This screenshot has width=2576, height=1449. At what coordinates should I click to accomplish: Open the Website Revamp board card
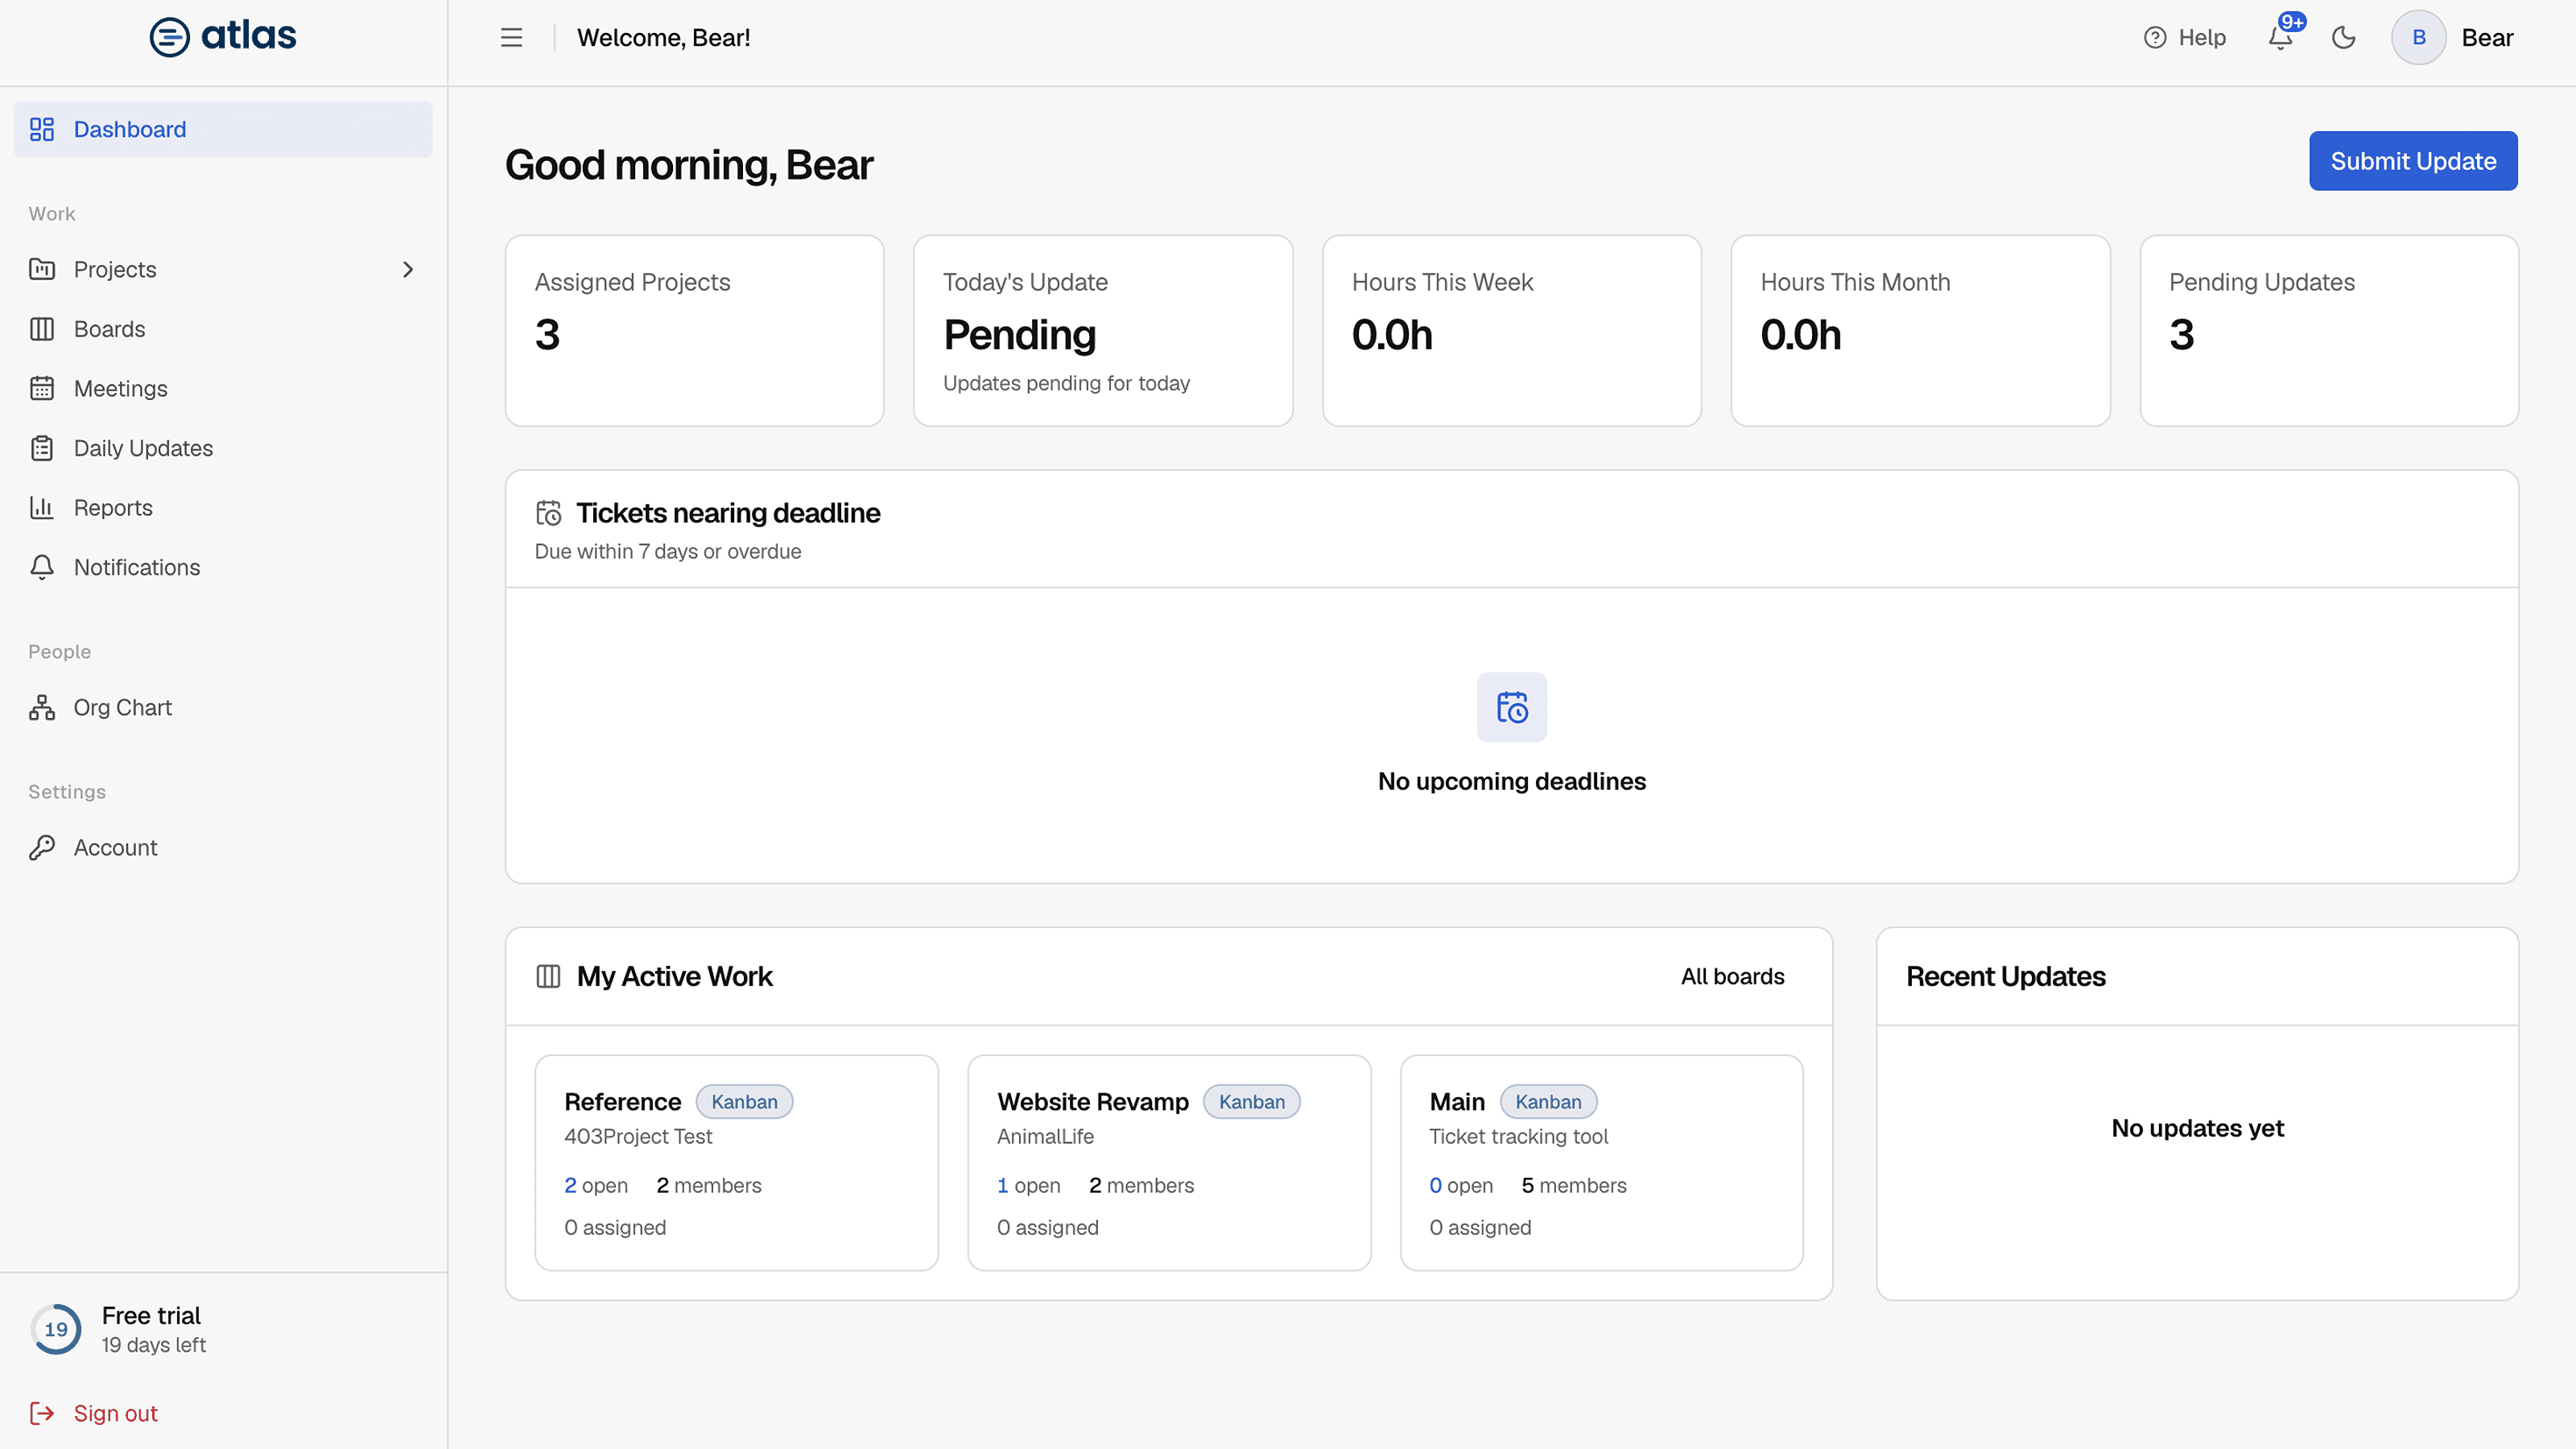coord(1169,1162)
